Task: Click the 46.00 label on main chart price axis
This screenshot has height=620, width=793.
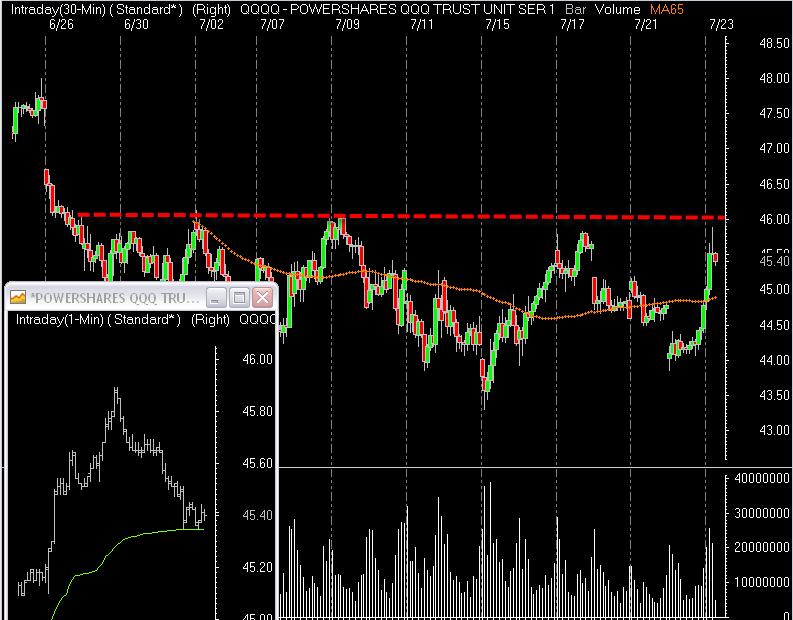Action: point(774,219)
